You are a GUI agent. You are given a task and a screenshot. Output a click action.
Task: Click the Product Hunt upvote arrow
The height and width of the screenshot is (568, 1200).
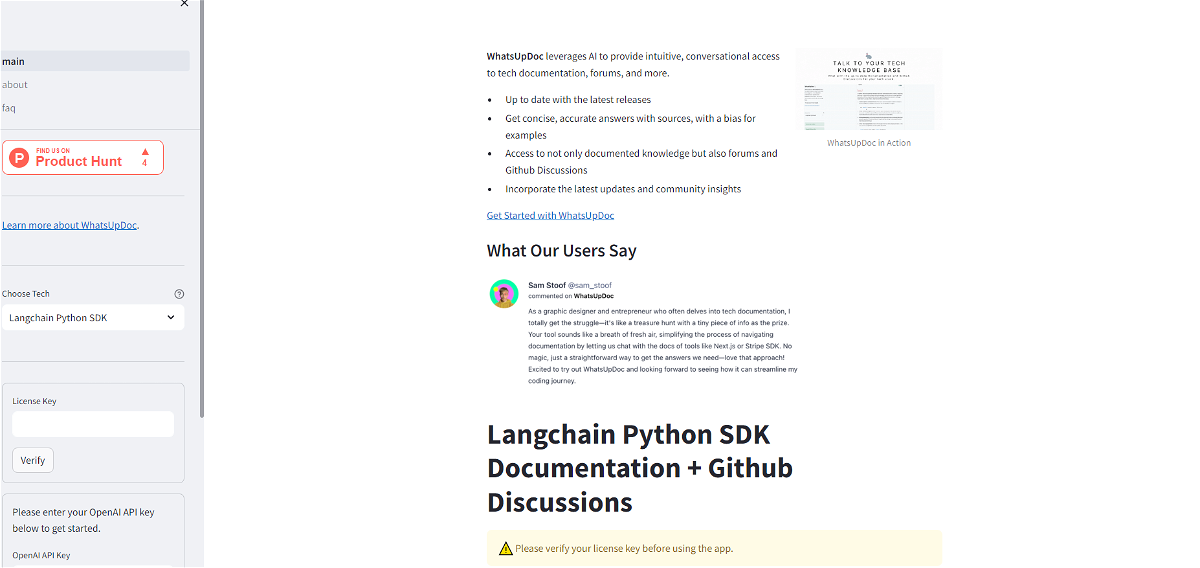click(x=145, y=153)
